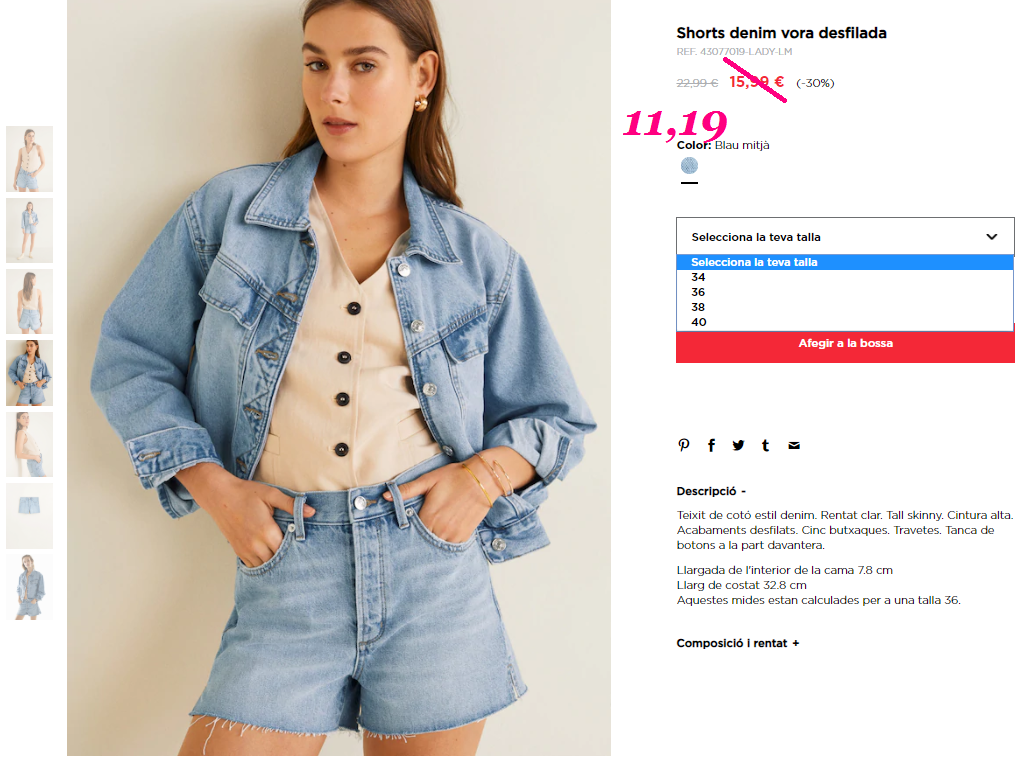Share product on Facebook
Image resolution: width=1019 pixels, height=760 pixels.
[x=711, y=445]
